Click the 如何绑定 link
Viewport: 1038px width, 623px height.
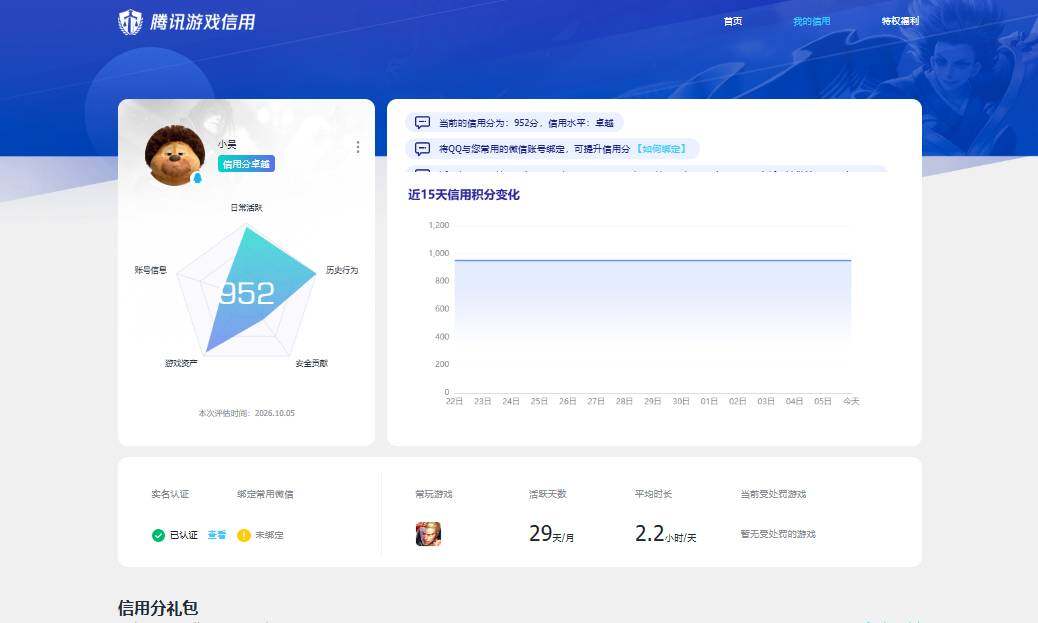coord(661,149)
